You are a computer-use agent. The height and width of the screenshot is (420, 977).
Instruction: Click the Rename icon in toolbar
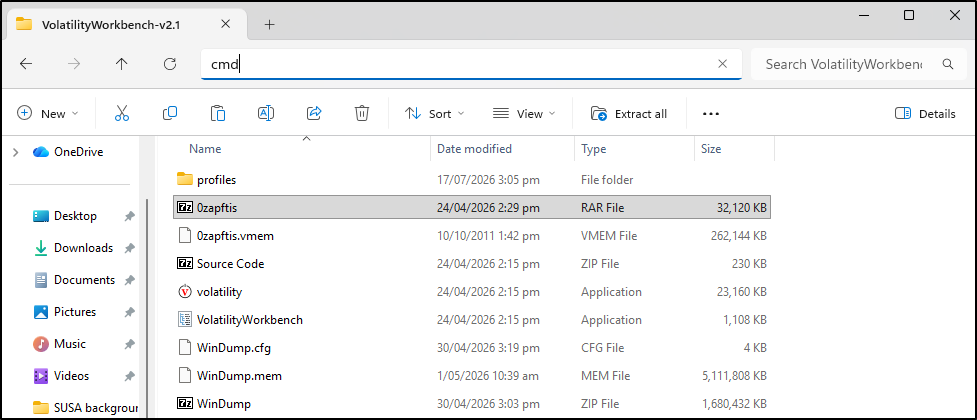pos(266,113)
